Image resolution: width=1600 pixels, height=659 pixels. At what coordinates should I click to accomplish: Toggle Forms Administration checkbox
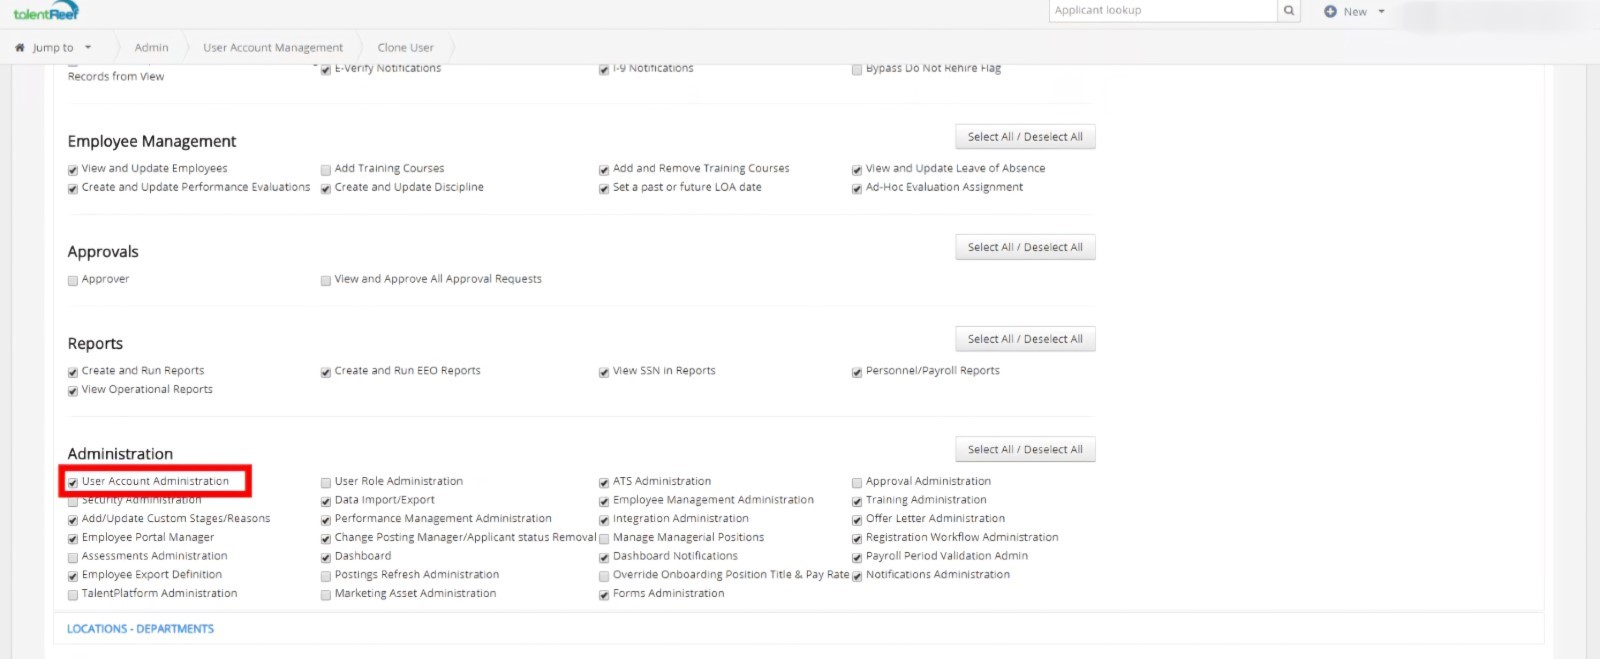[x=604, y=595]
